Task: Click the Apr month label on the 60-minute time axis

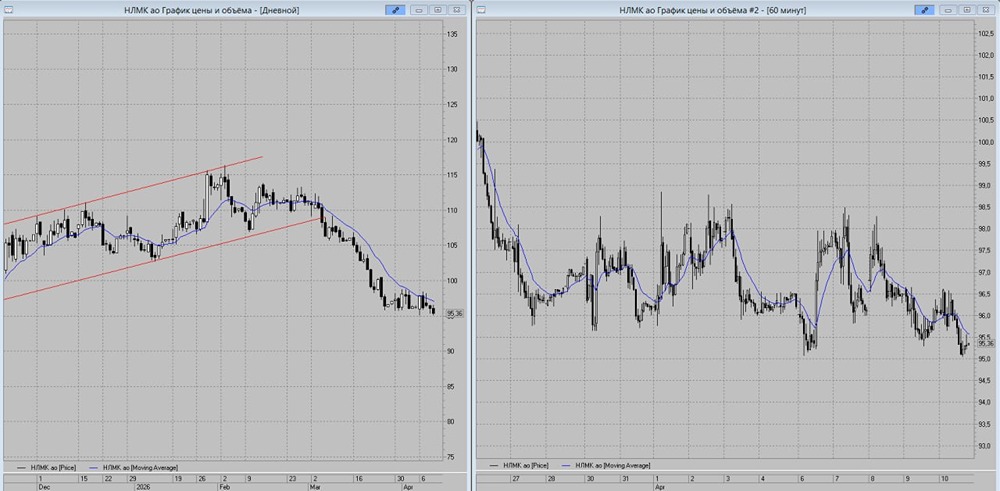Action: [660, 486]
